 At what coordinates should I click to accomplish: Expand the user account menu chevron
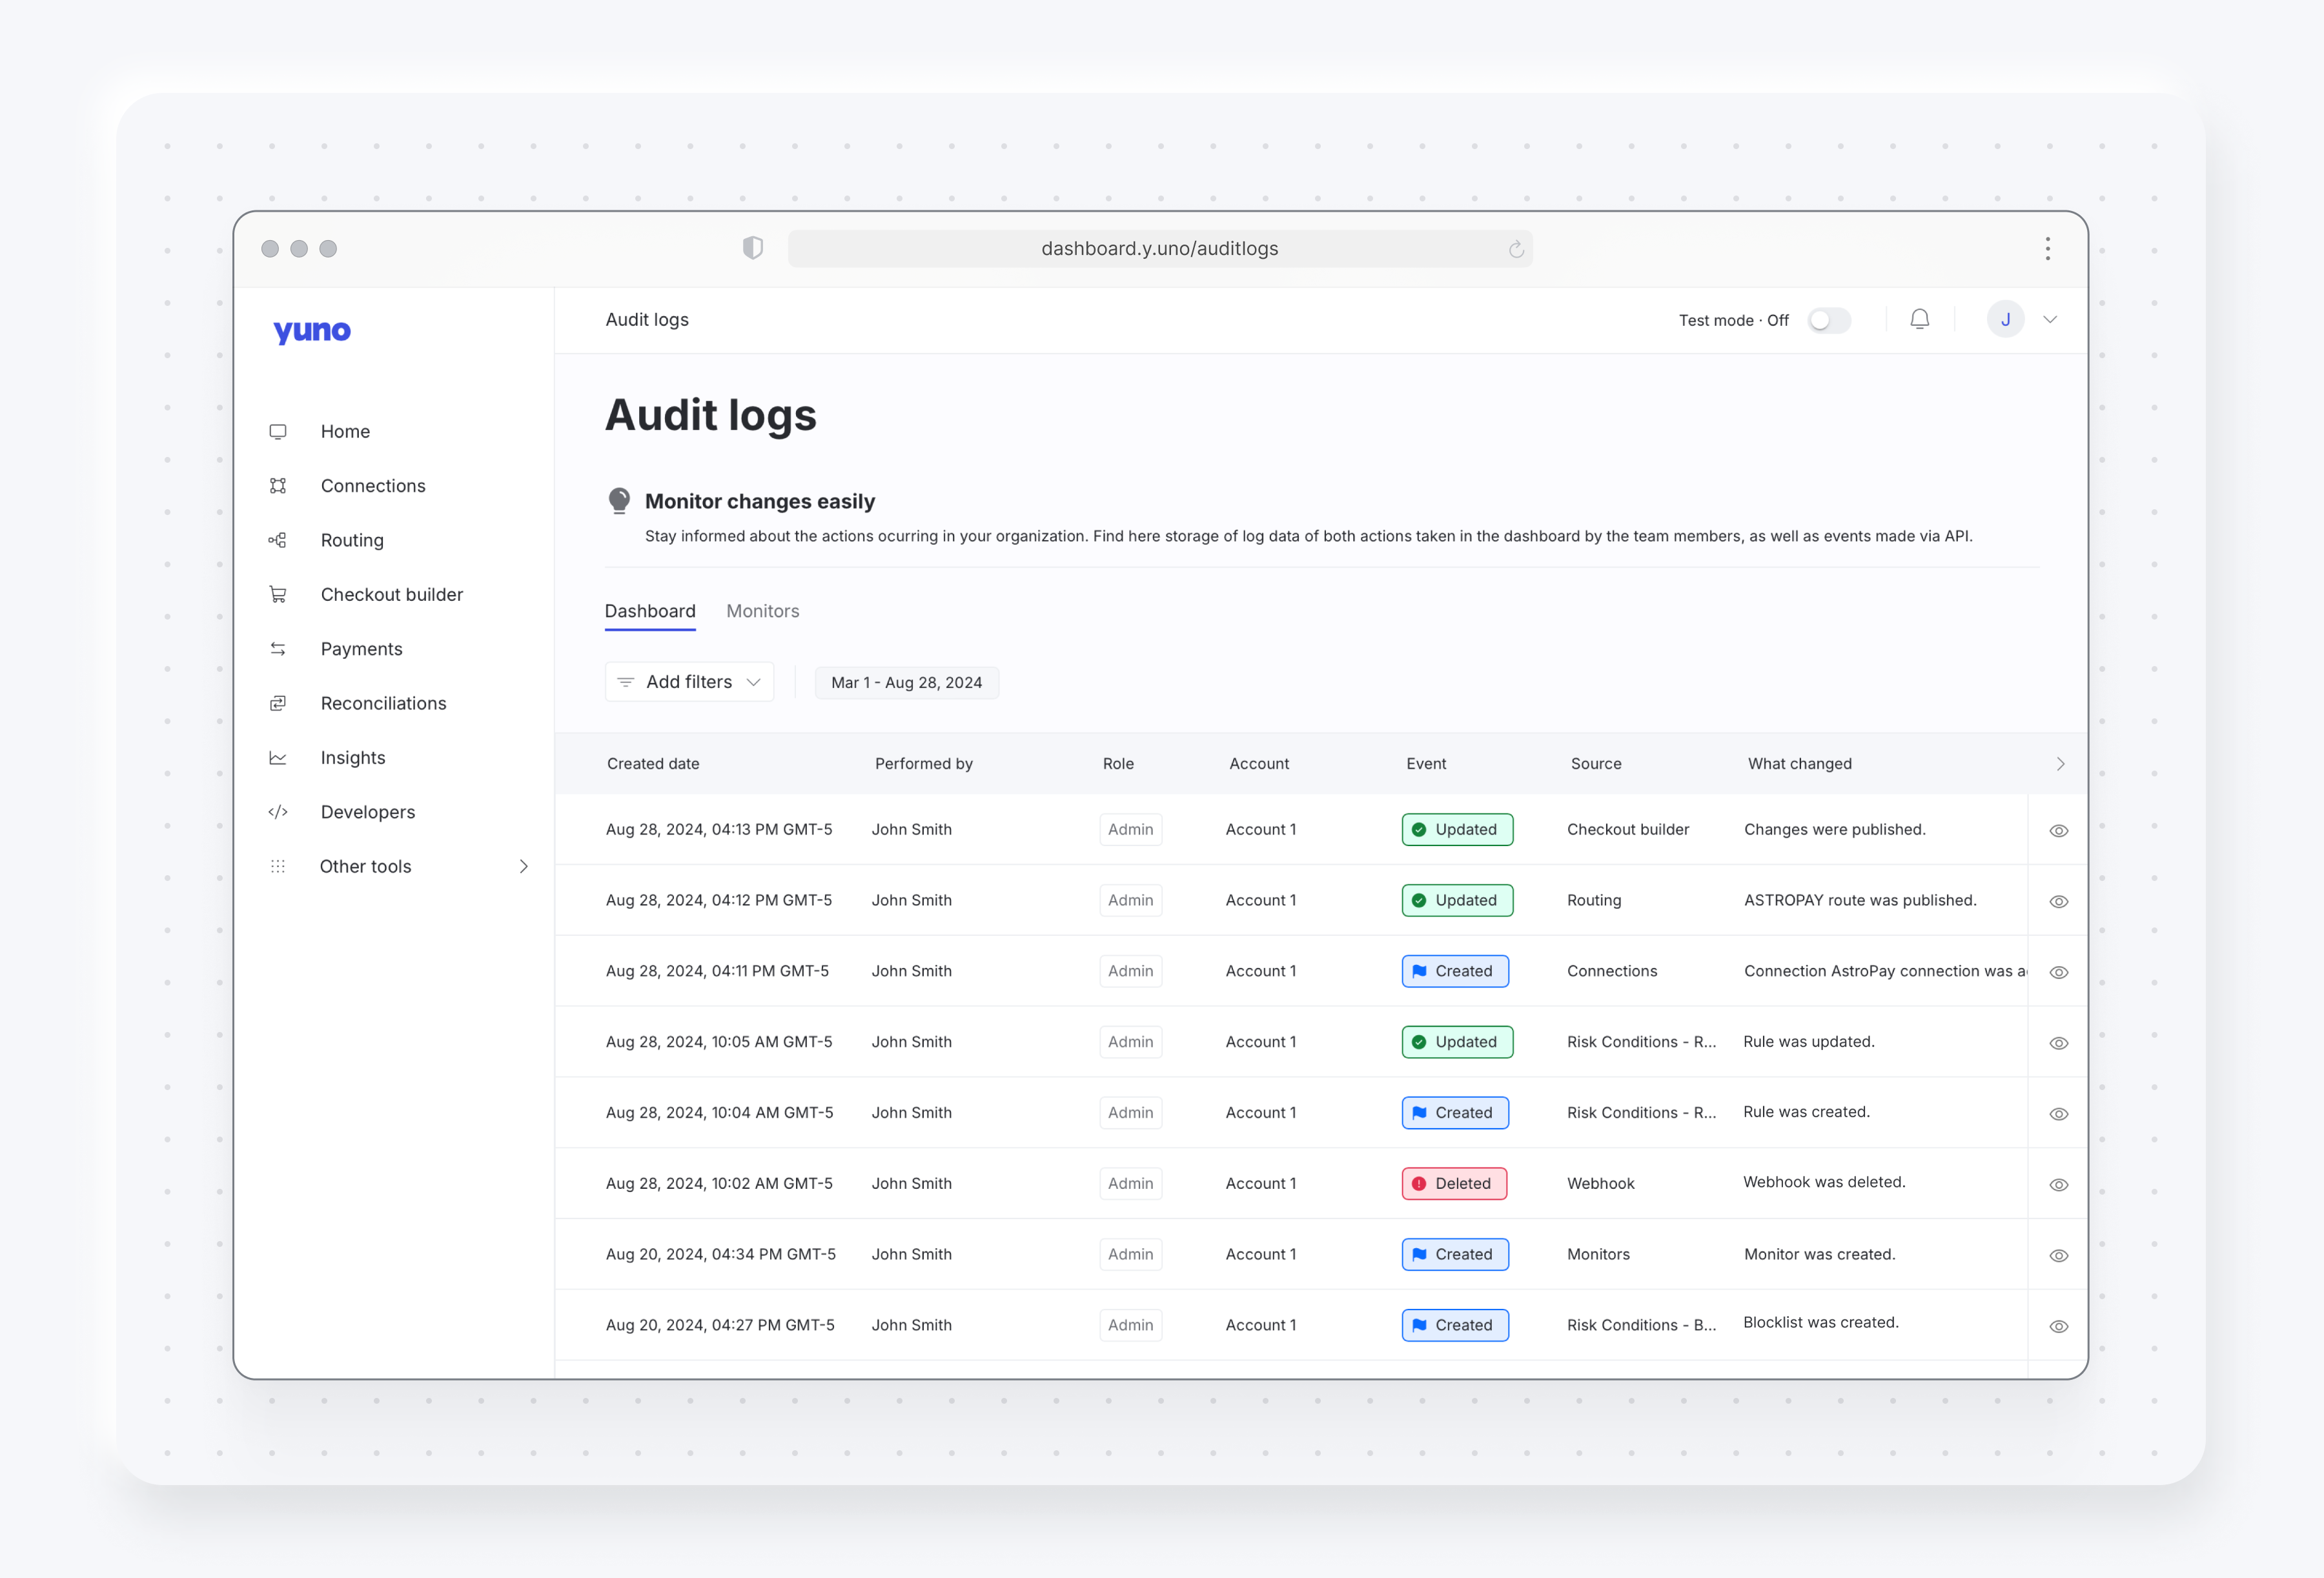[2050, 320]
